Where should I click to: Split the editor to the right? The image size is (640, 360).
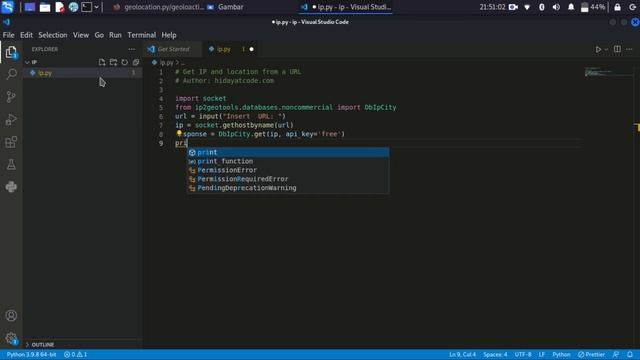[617, 49]
